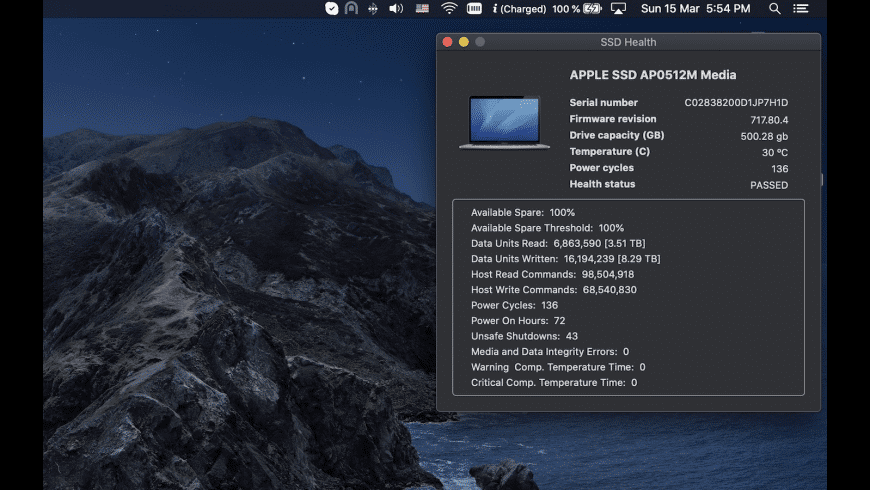This screenshot has height=490, width=870.
Task: Click the Bluetooth menu bar icon
Action: tap(373, 8)
